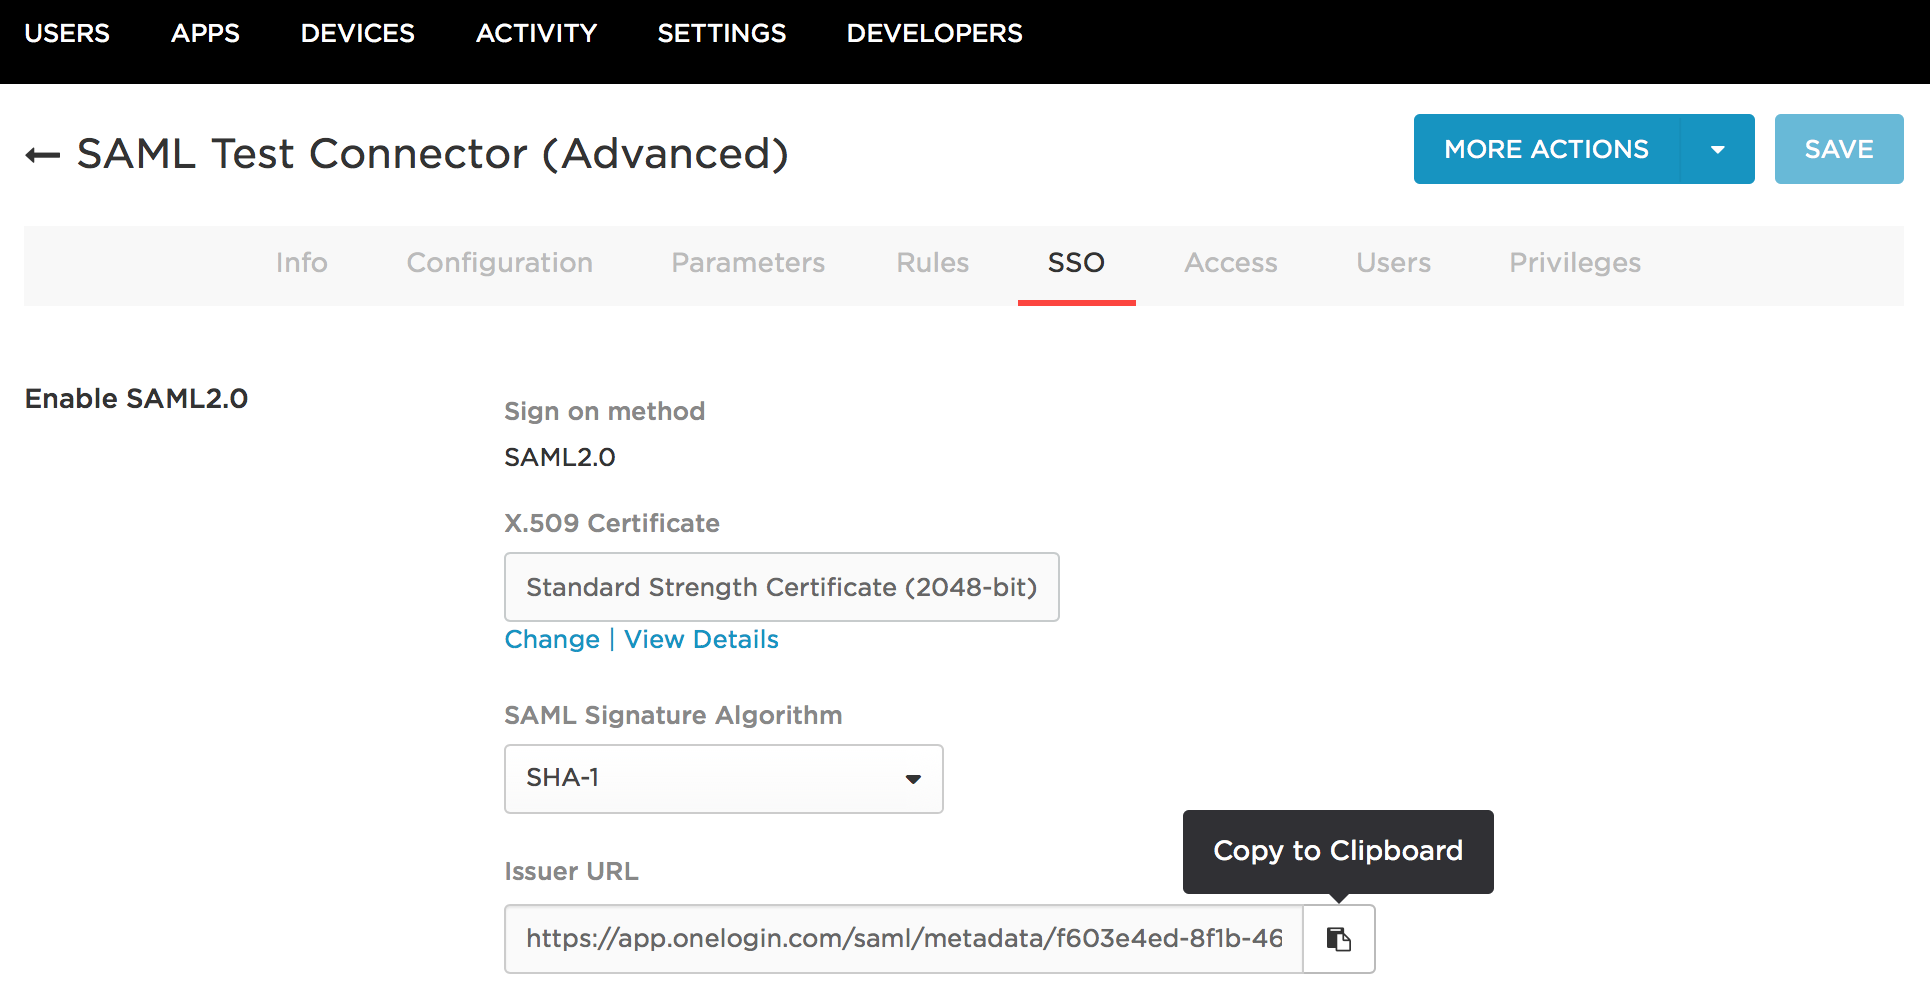Click the Change certificate link
Image resolution: width=1930 pixels, height=996 pixels.
tap(552, 640)
